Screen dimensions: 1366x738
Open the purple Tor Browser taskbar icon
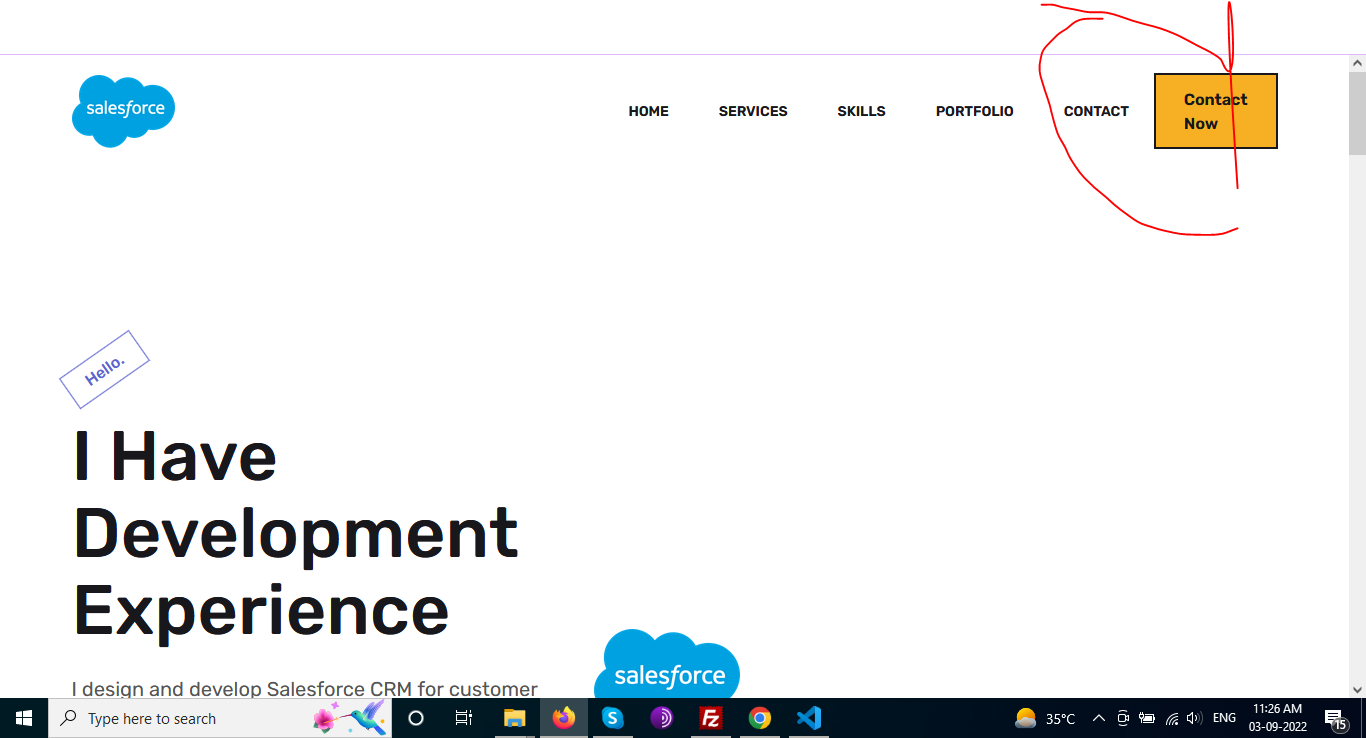661,718
